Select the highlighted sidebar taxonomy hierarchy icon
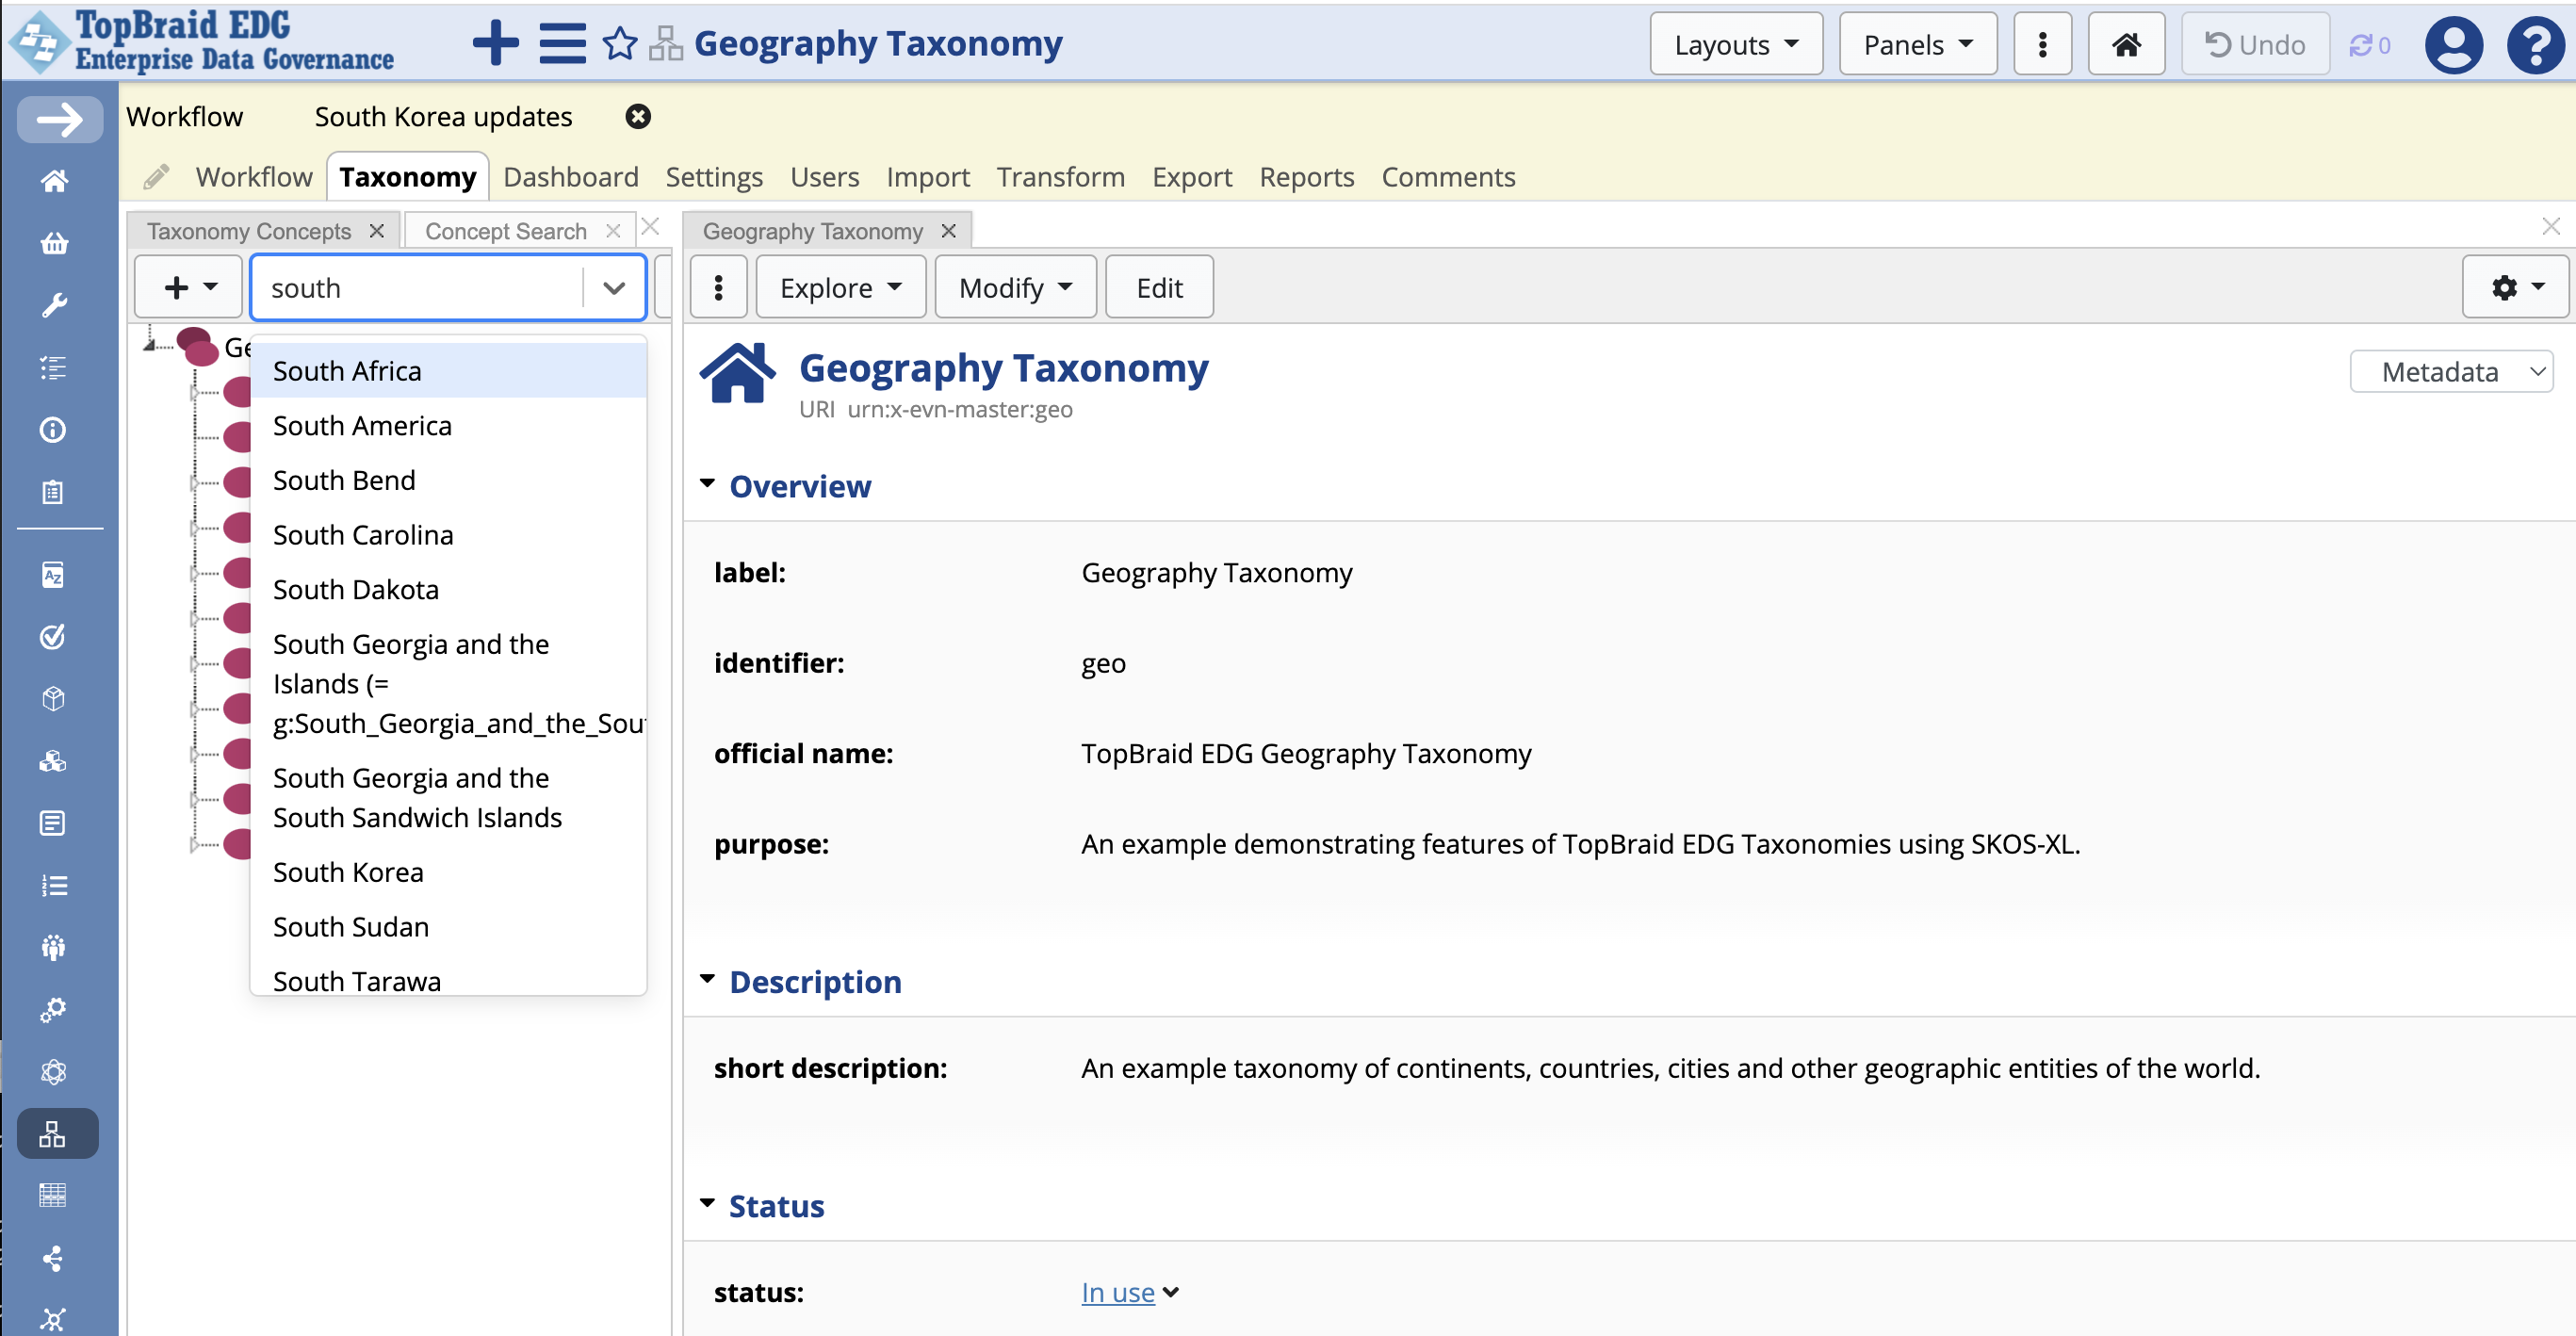This screenshot has width=2576, height=1336. pyautogui.click(x=57, y=1134)
